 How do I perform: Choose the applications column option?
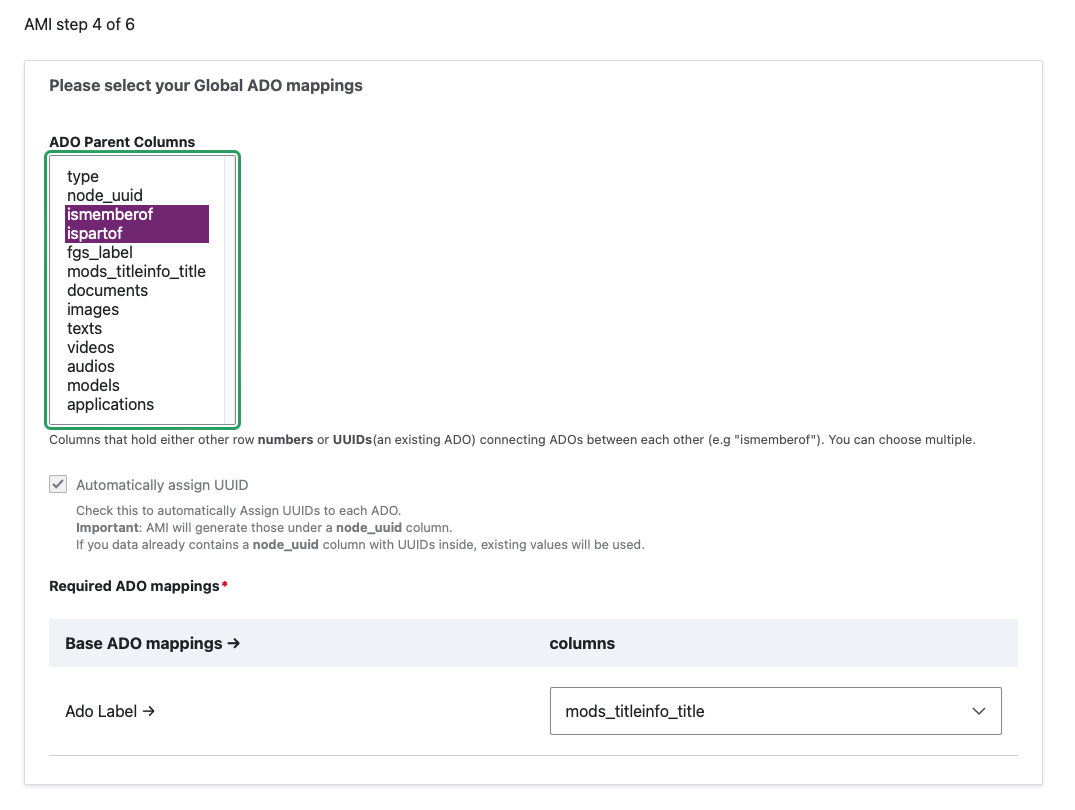(x=110, y=405)
